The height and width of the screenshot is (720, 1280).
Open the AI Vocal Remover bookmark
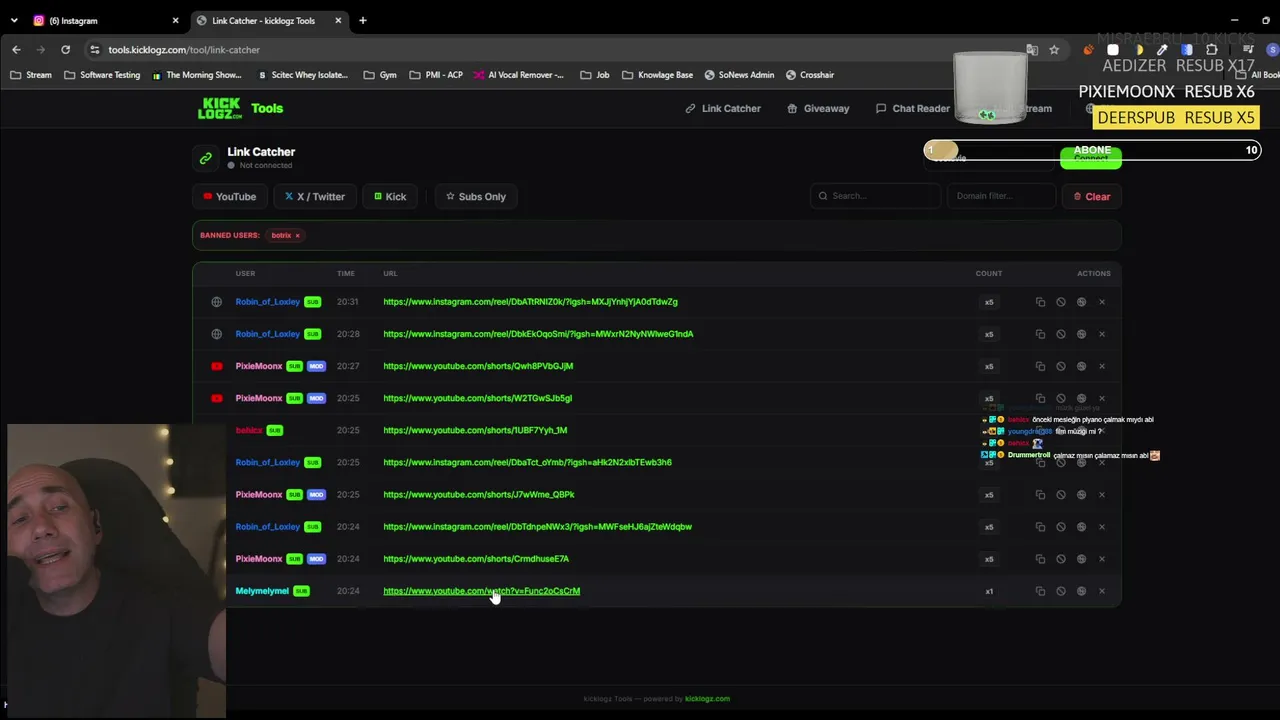coord(519,75)
